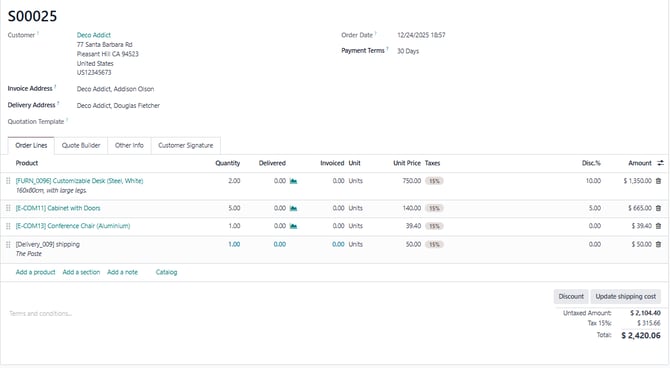Click the Terms and conditions field

click(x=41, y=314)
